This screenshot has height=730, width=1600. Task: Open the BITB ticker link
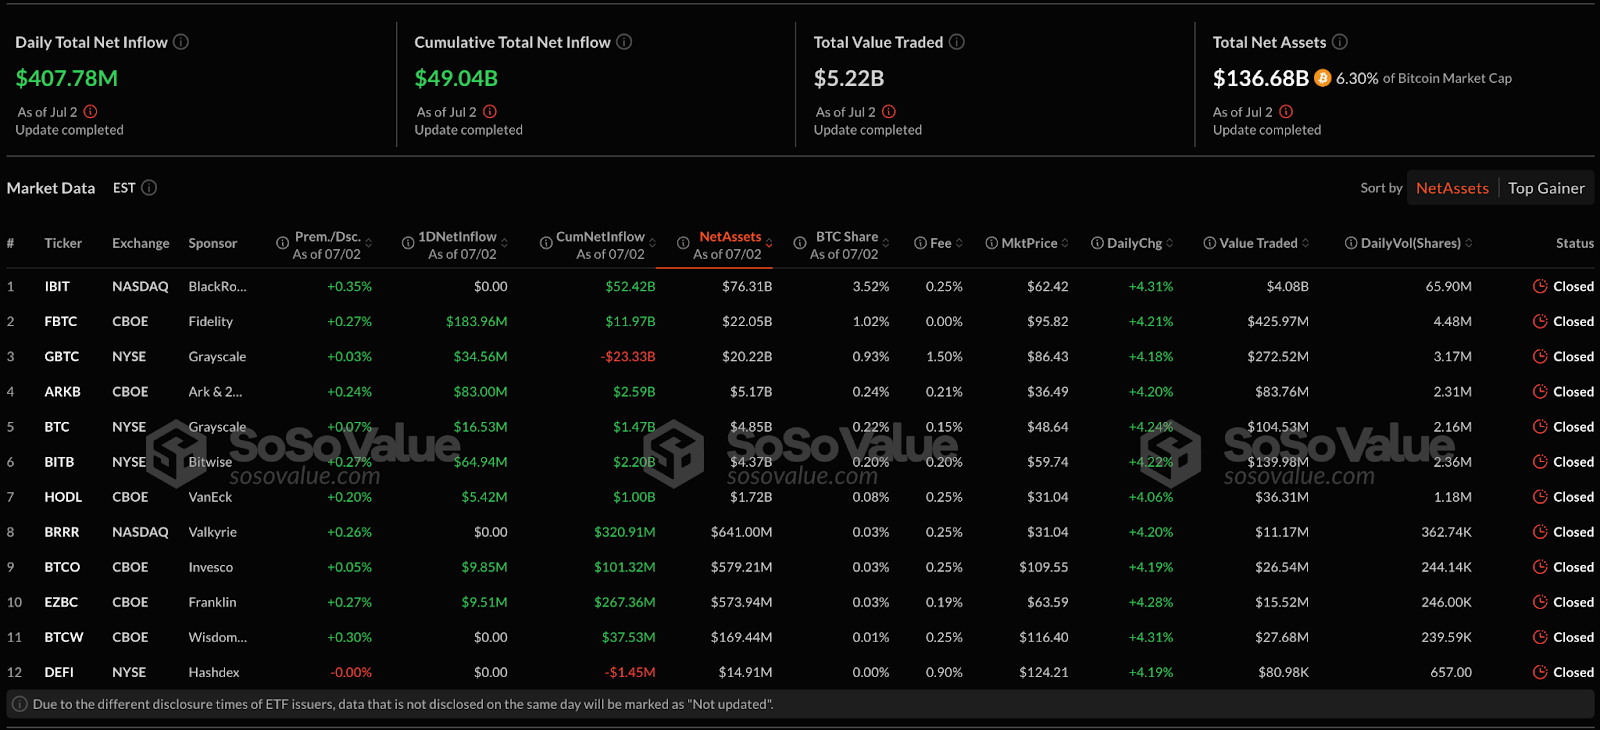coord(59,462)
